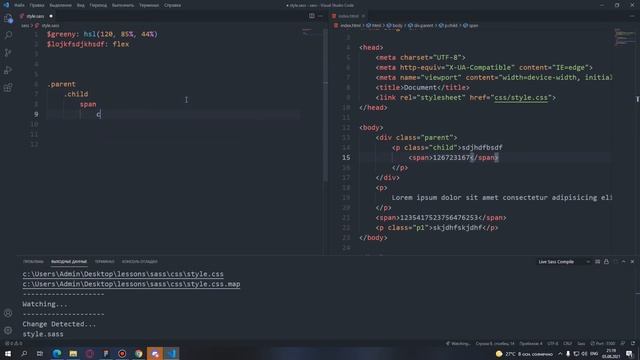Image resolution: width=640 pixels, height=360 pixels.
Task: Open the Source Control view
Action: [8, 53]
